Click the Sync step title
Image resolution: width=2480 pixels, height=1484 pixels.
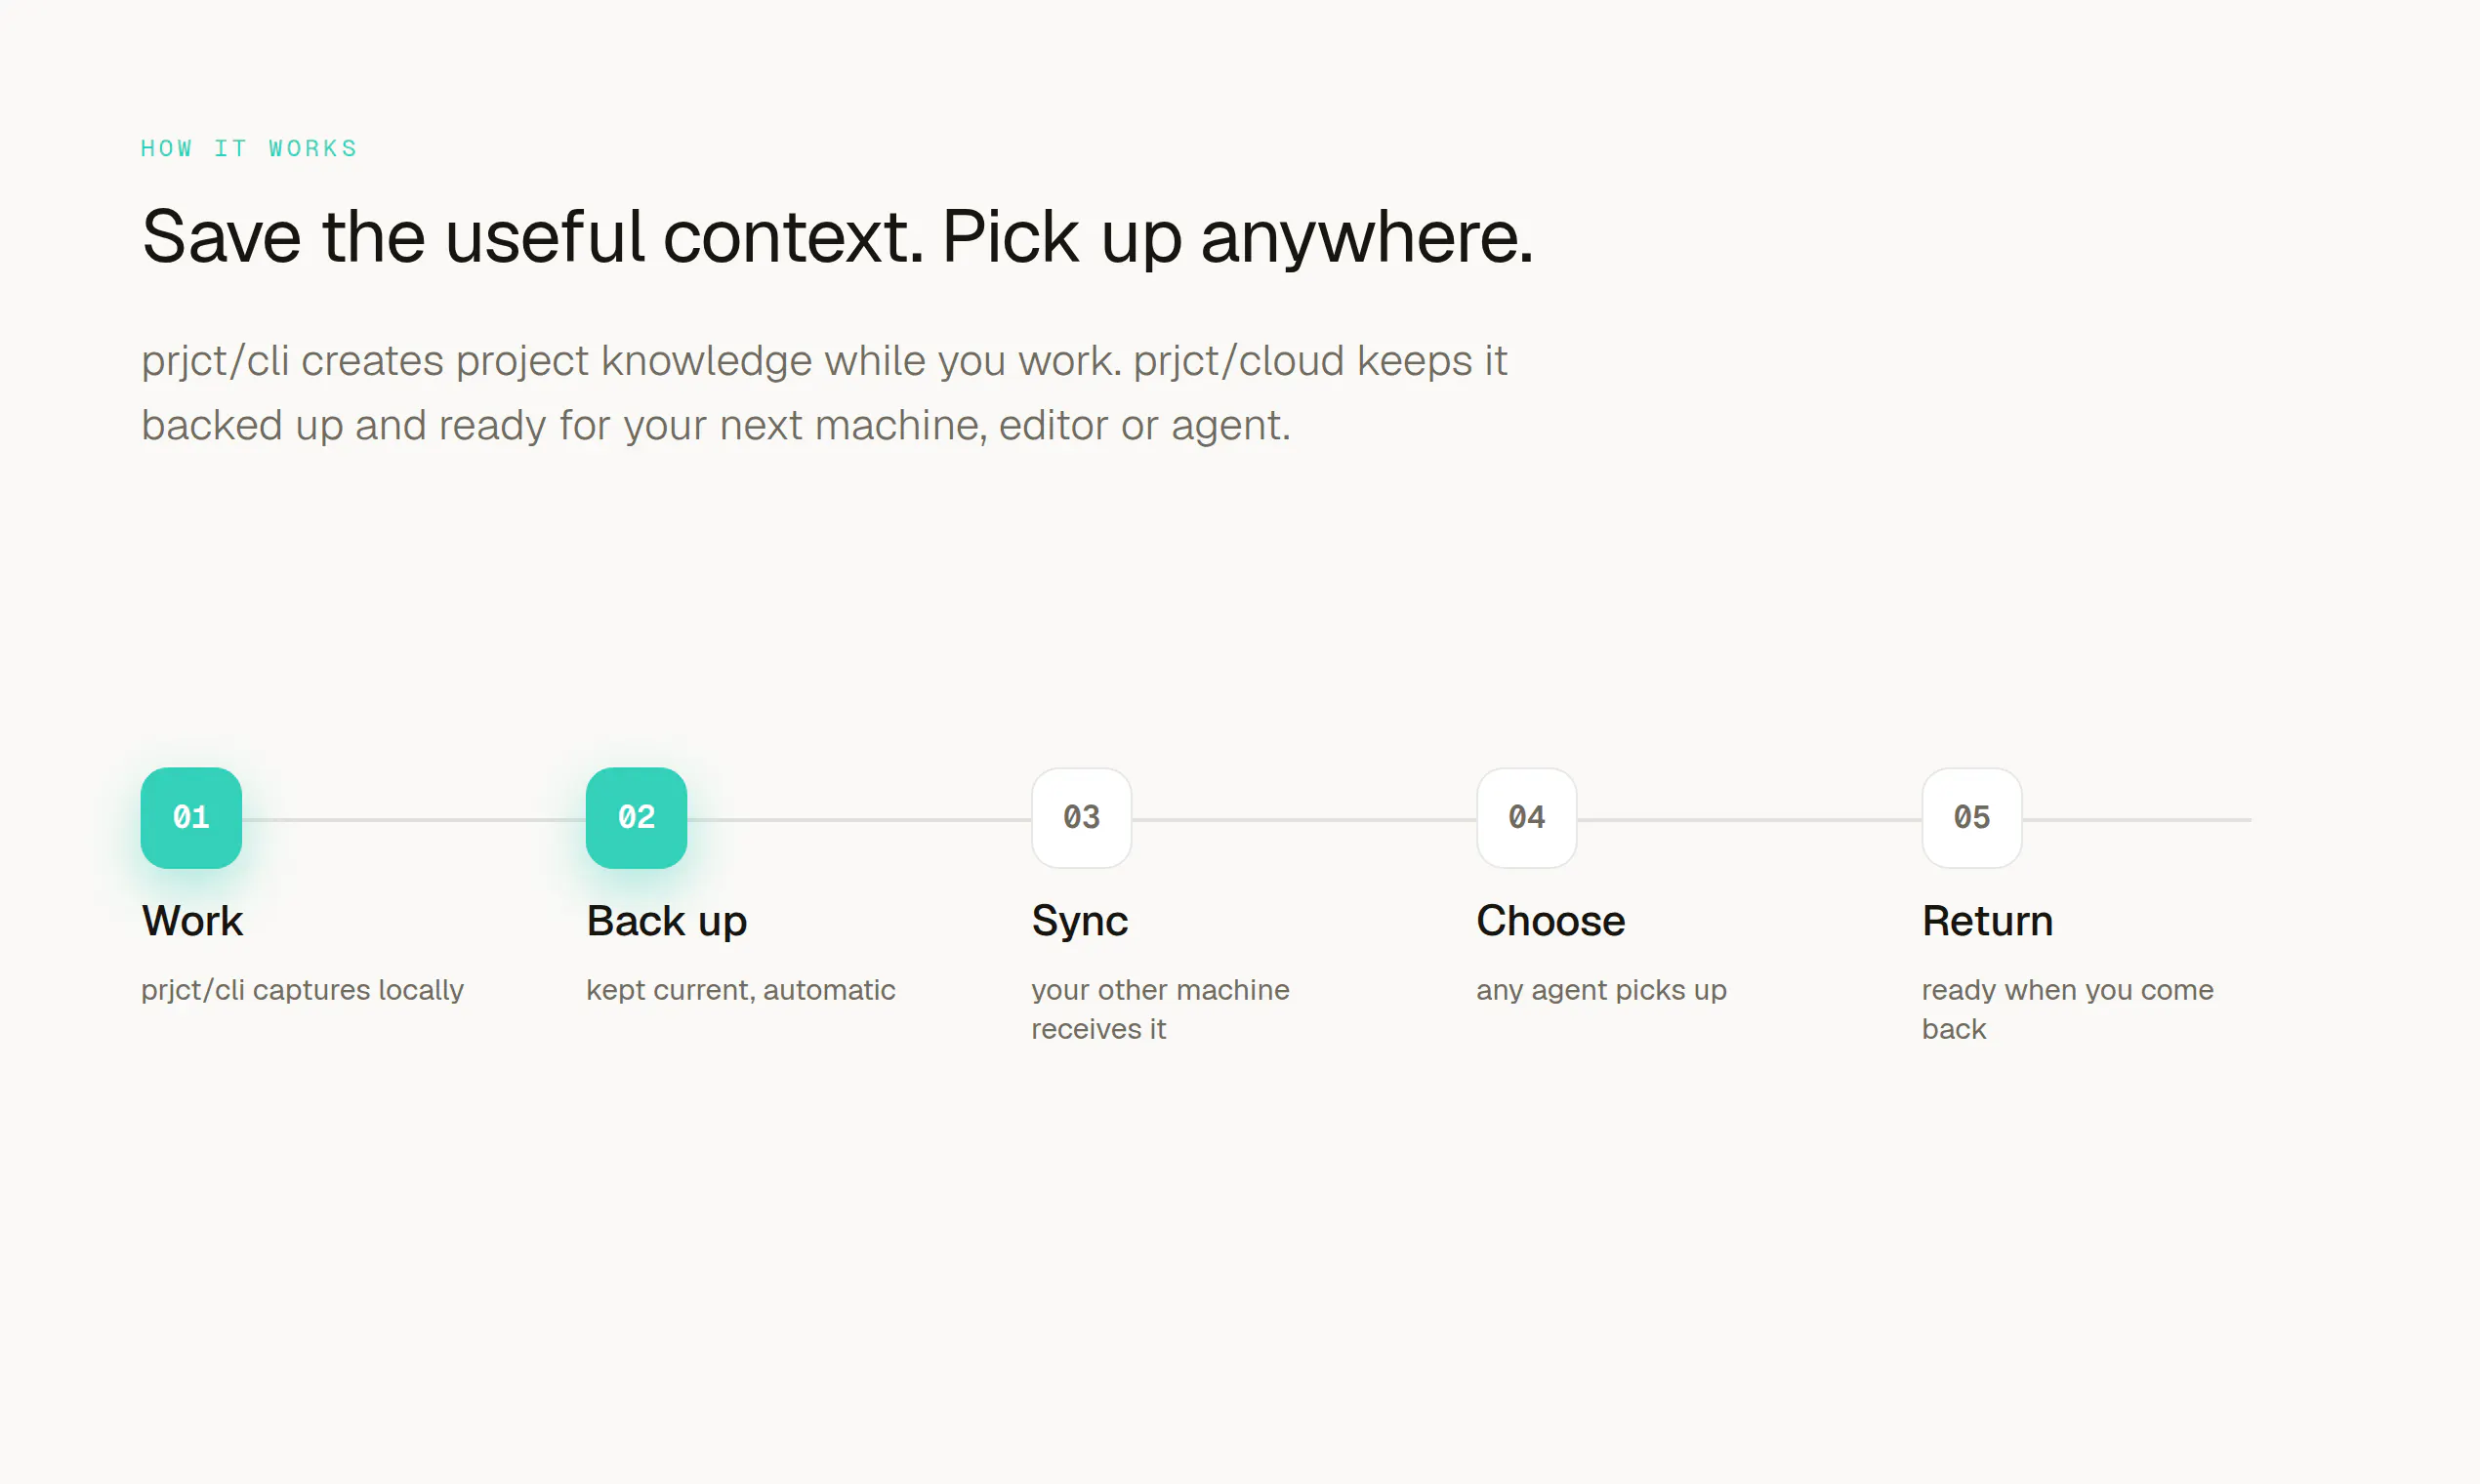1079,921
